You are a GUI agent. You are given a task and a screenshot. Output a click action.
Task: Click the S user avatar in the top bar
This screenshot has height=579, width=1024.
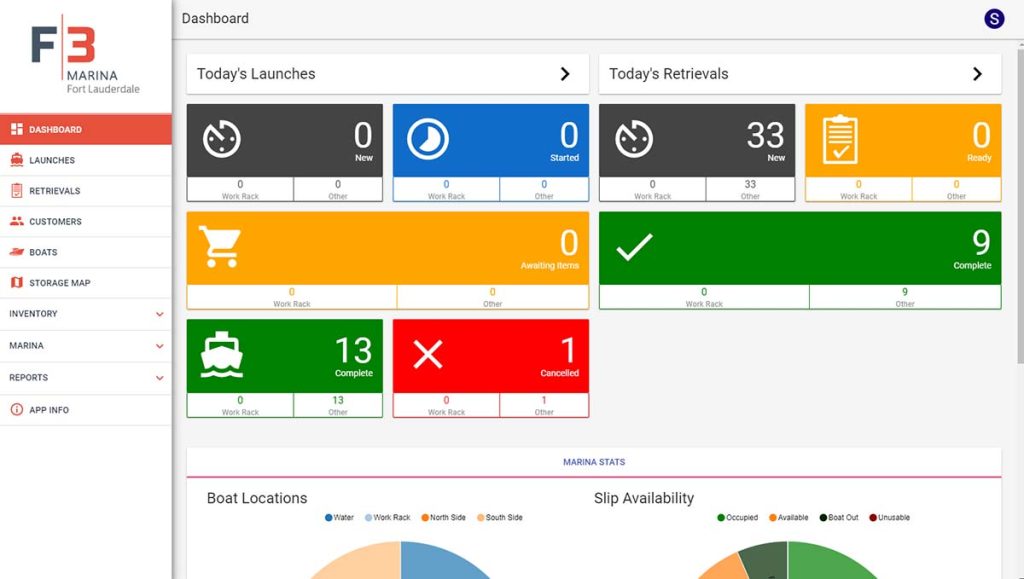click(993, 18)
